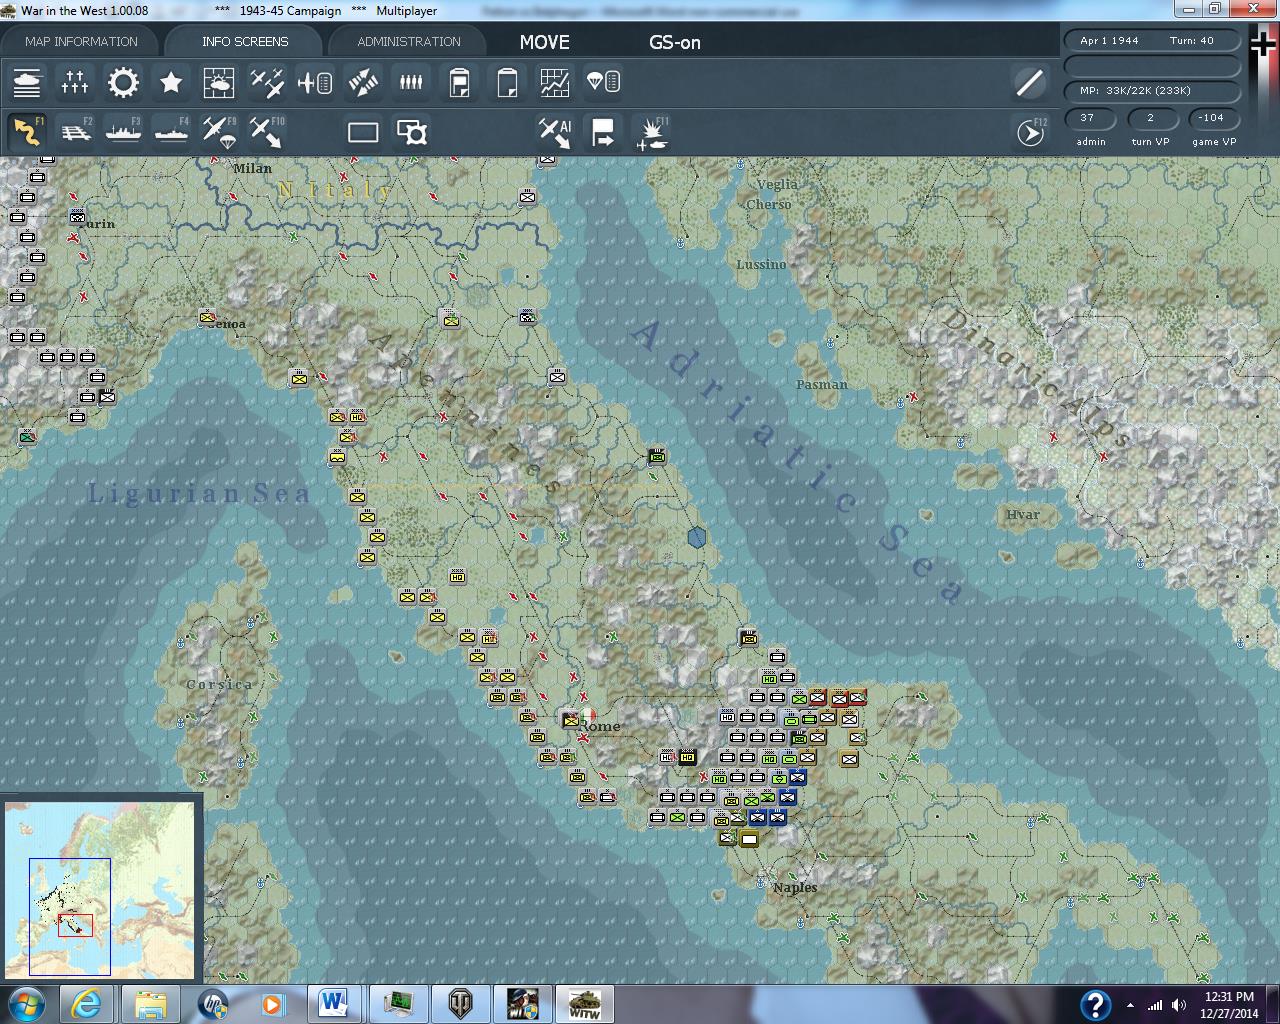Viewport: 1280px width, 1024px height.
Task: Click the Europe overview minimap
Action: [x=100, y=890]
